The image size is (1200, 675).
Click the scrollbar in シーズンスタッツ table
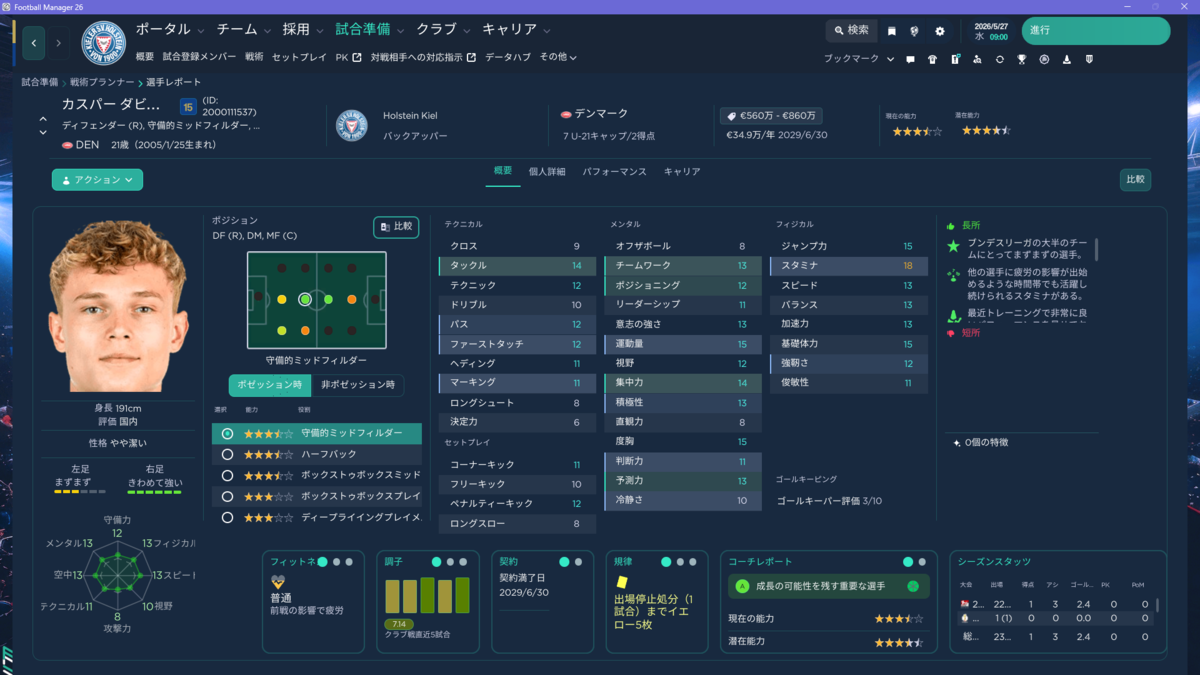point(1158,606)
